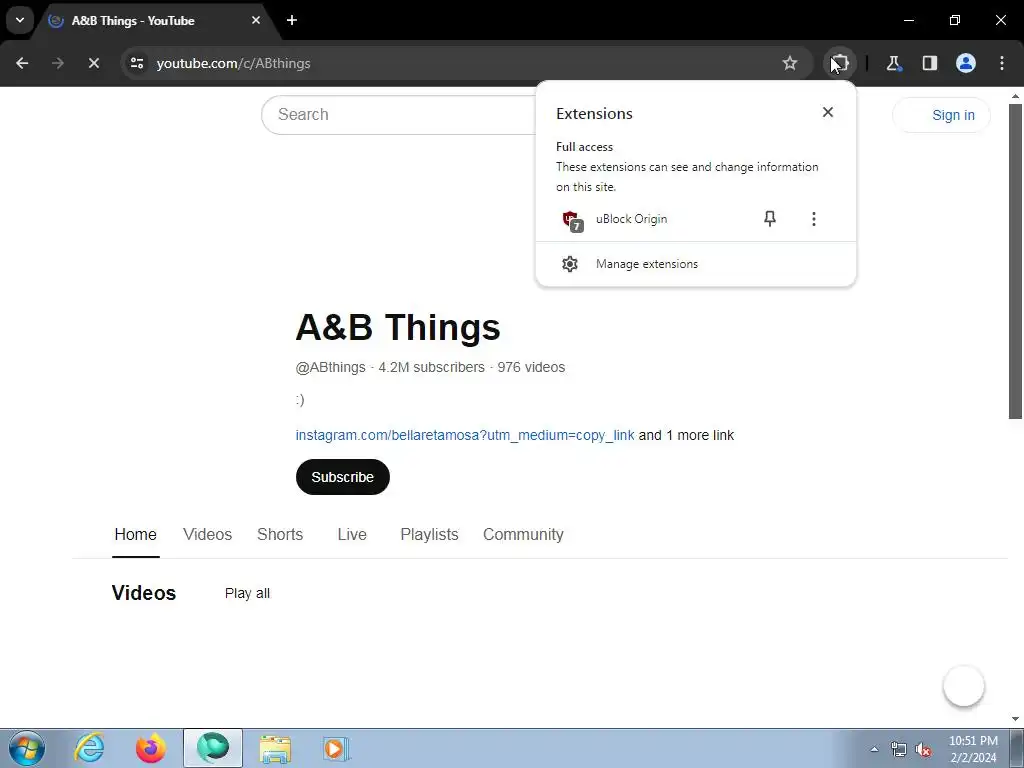This screenshot has height=768, width=1024.
Task: Click the YouTube Search field
Action: 398,115
